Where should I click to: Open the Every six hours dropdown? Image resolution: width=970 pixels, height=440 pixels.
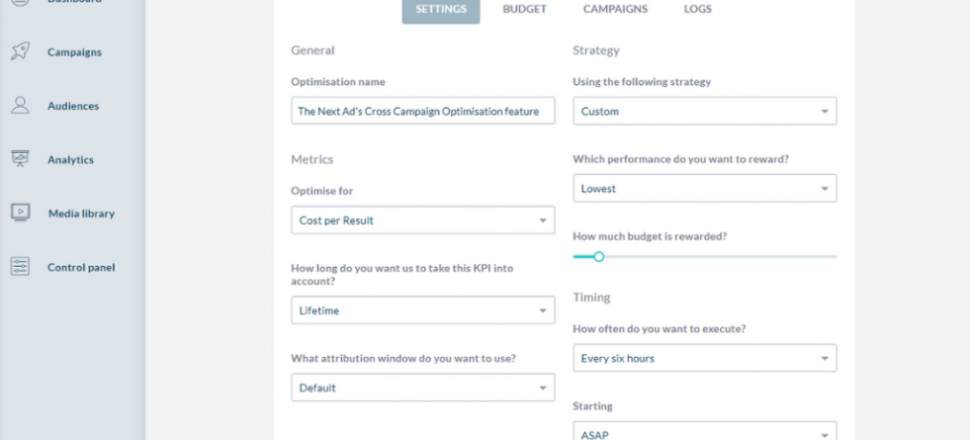point(705,358)
